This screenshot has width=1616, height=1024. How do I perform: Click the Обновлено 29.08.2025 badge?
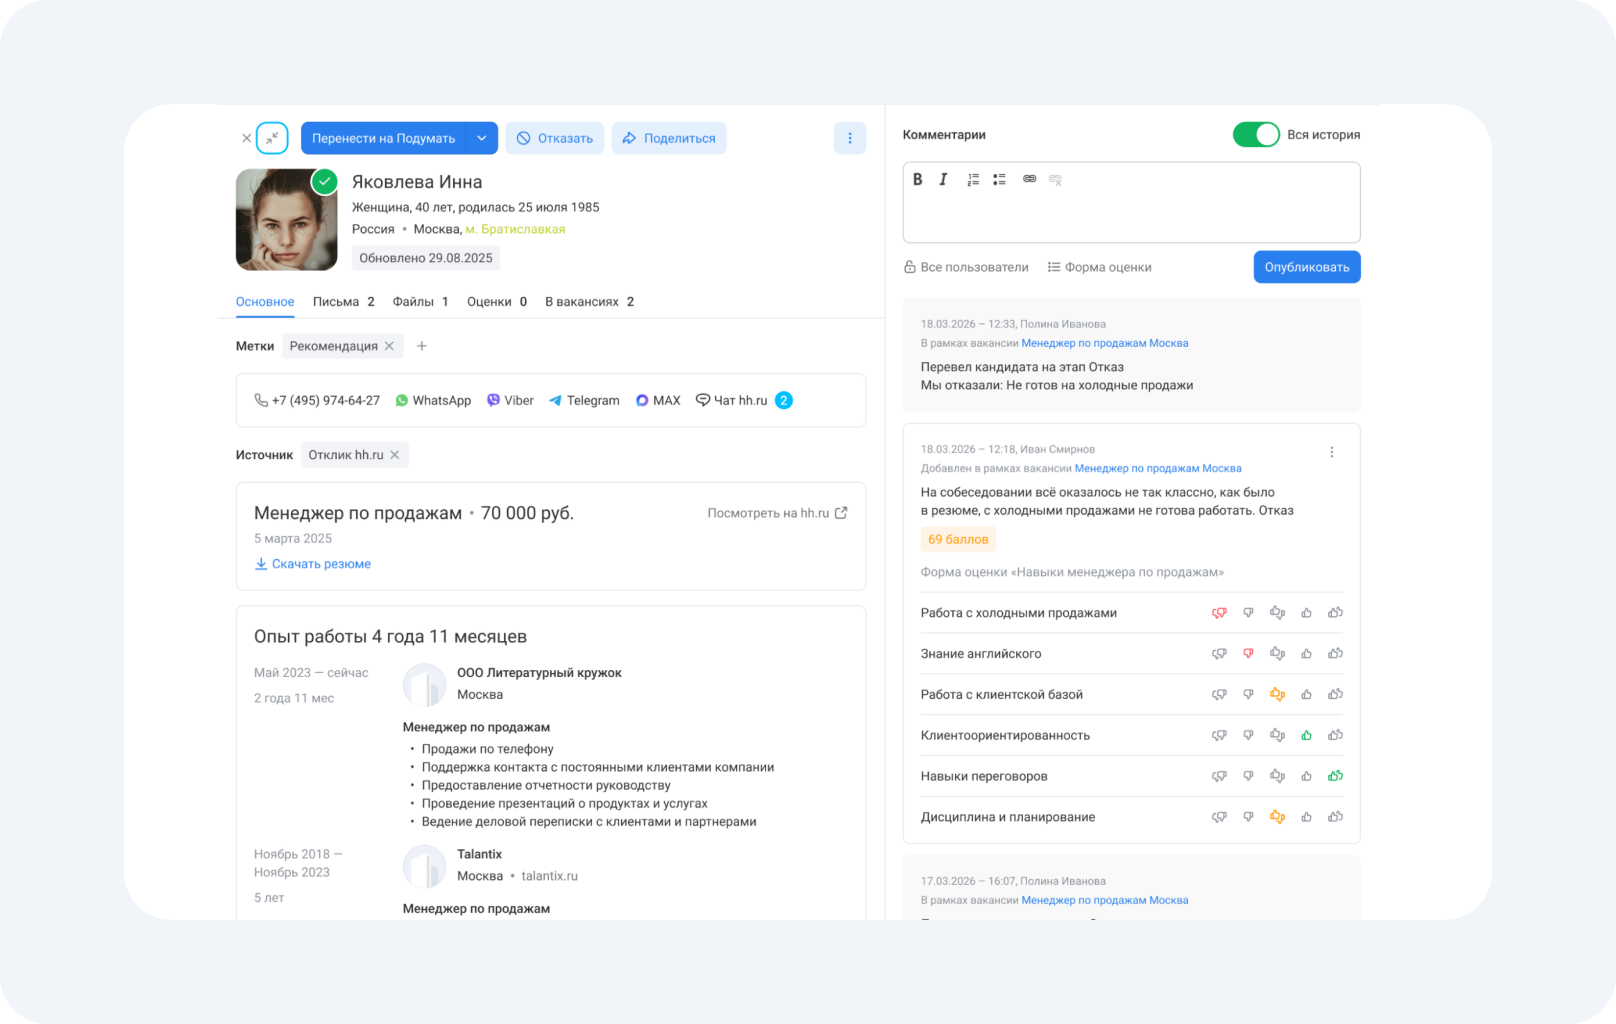point(426,258)
